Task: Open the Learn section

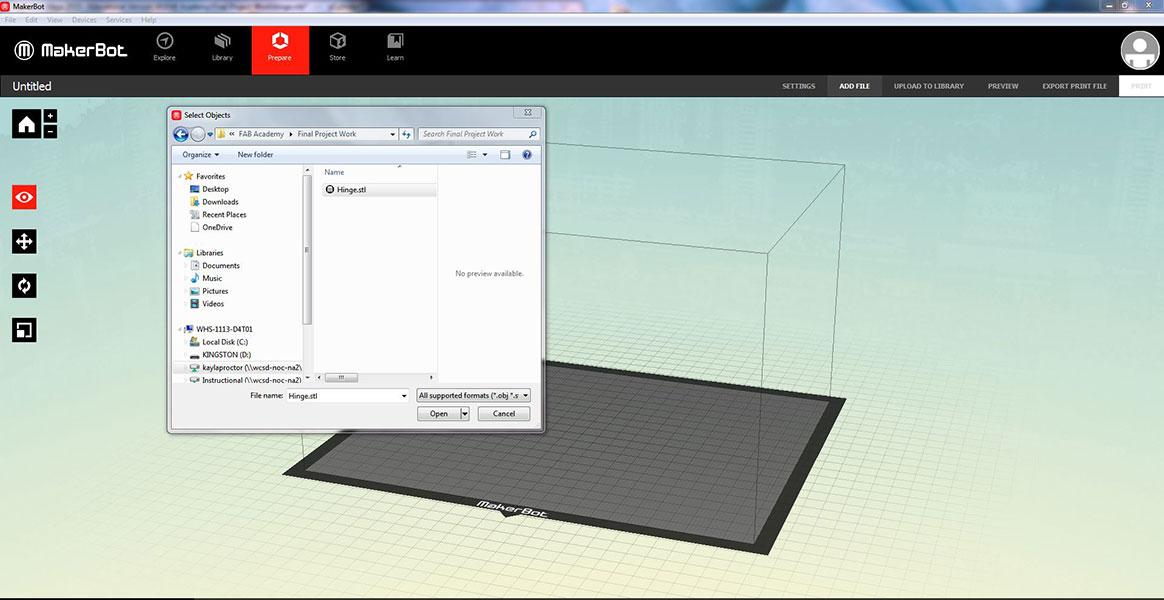Action: 395,48
